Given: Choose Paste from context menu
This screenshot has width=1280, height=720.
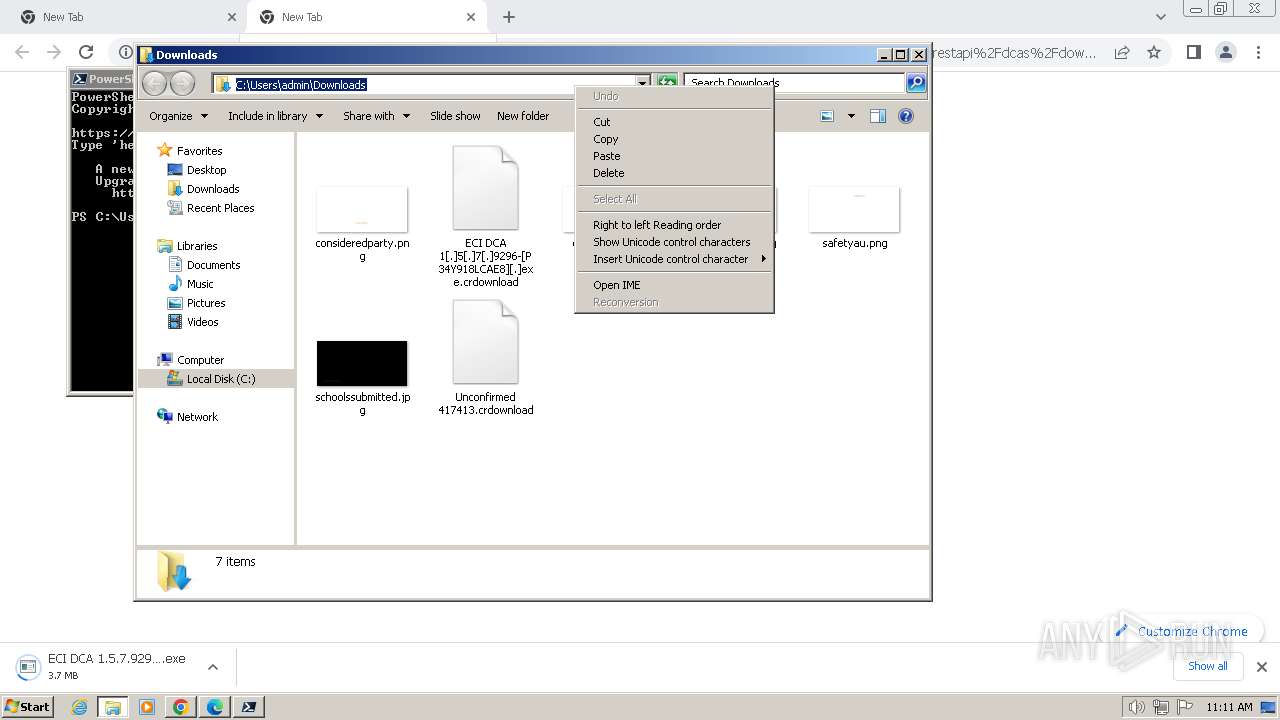Looking at the screenshot, I should (x=674, y=156).
